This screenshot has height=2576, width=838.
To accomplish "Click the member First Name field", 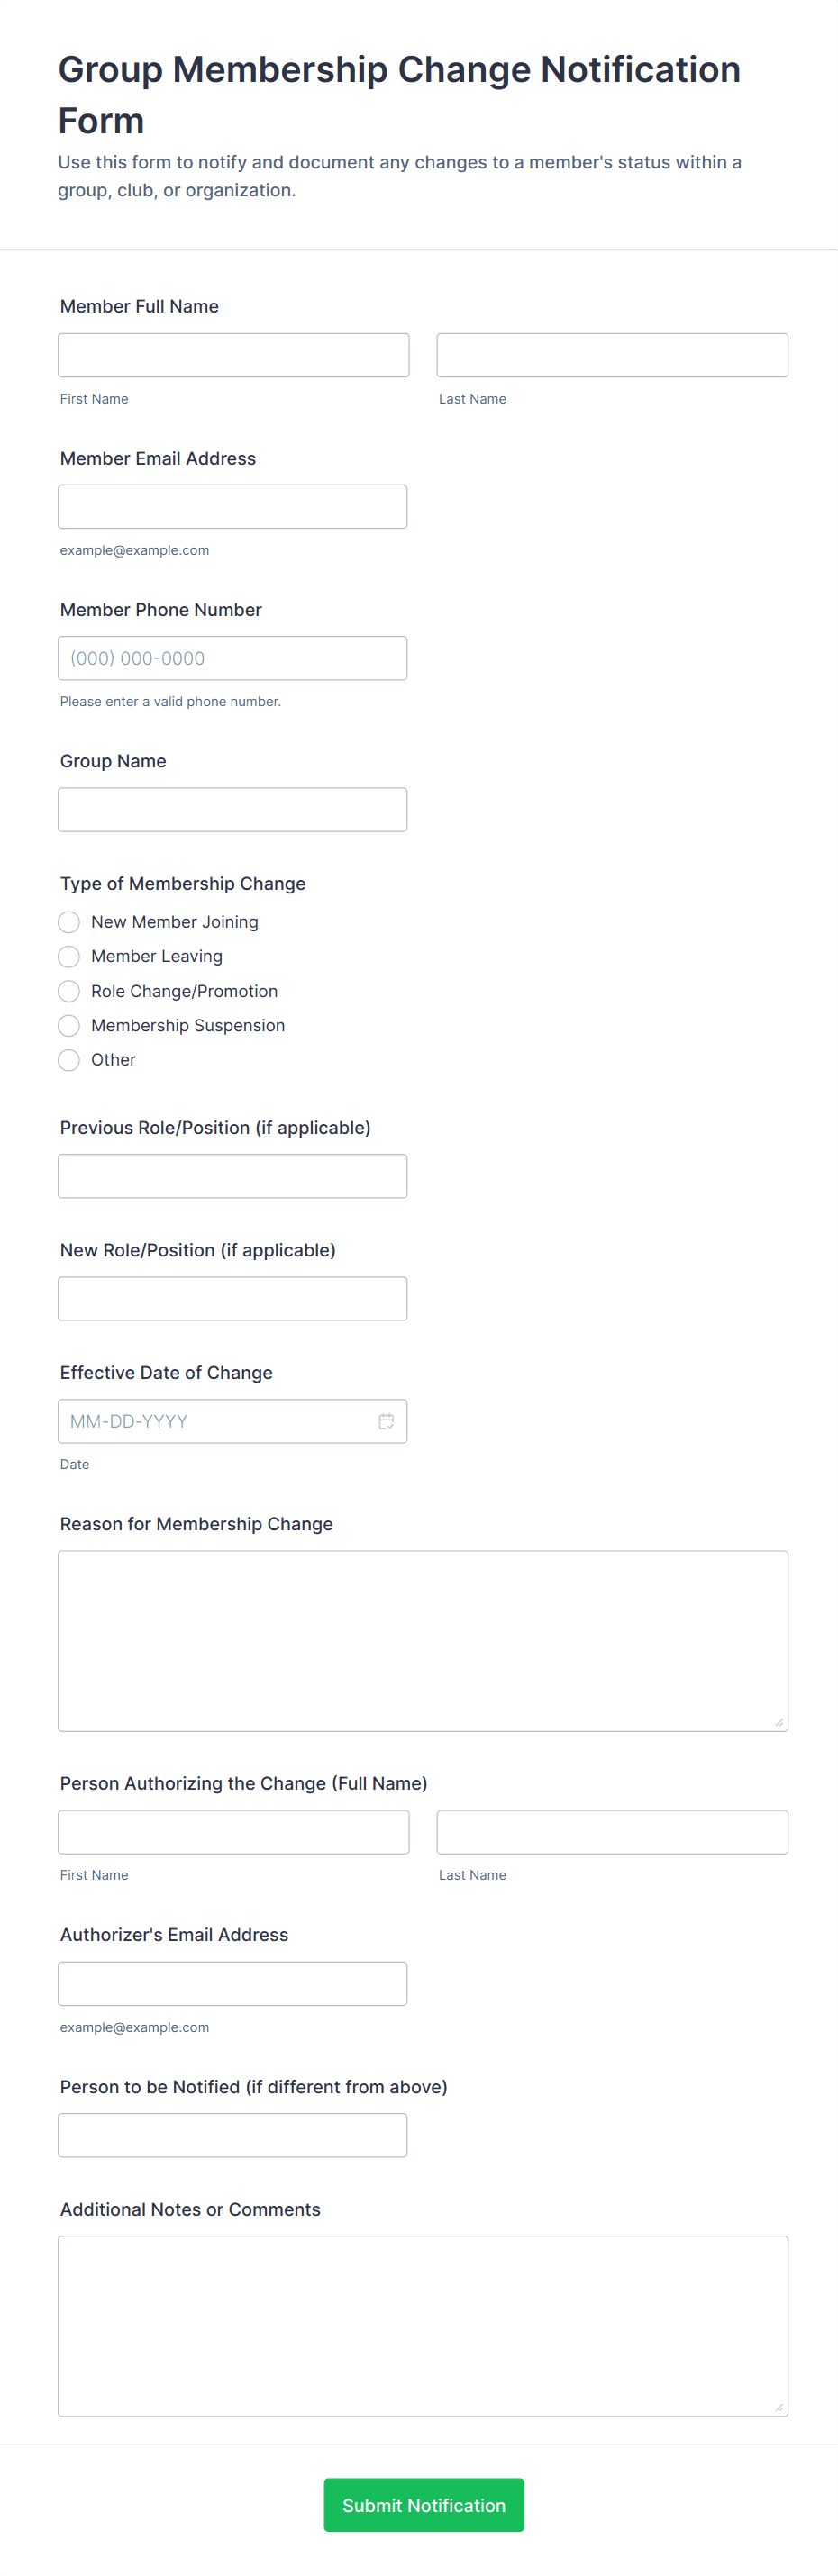I will 233,355.
